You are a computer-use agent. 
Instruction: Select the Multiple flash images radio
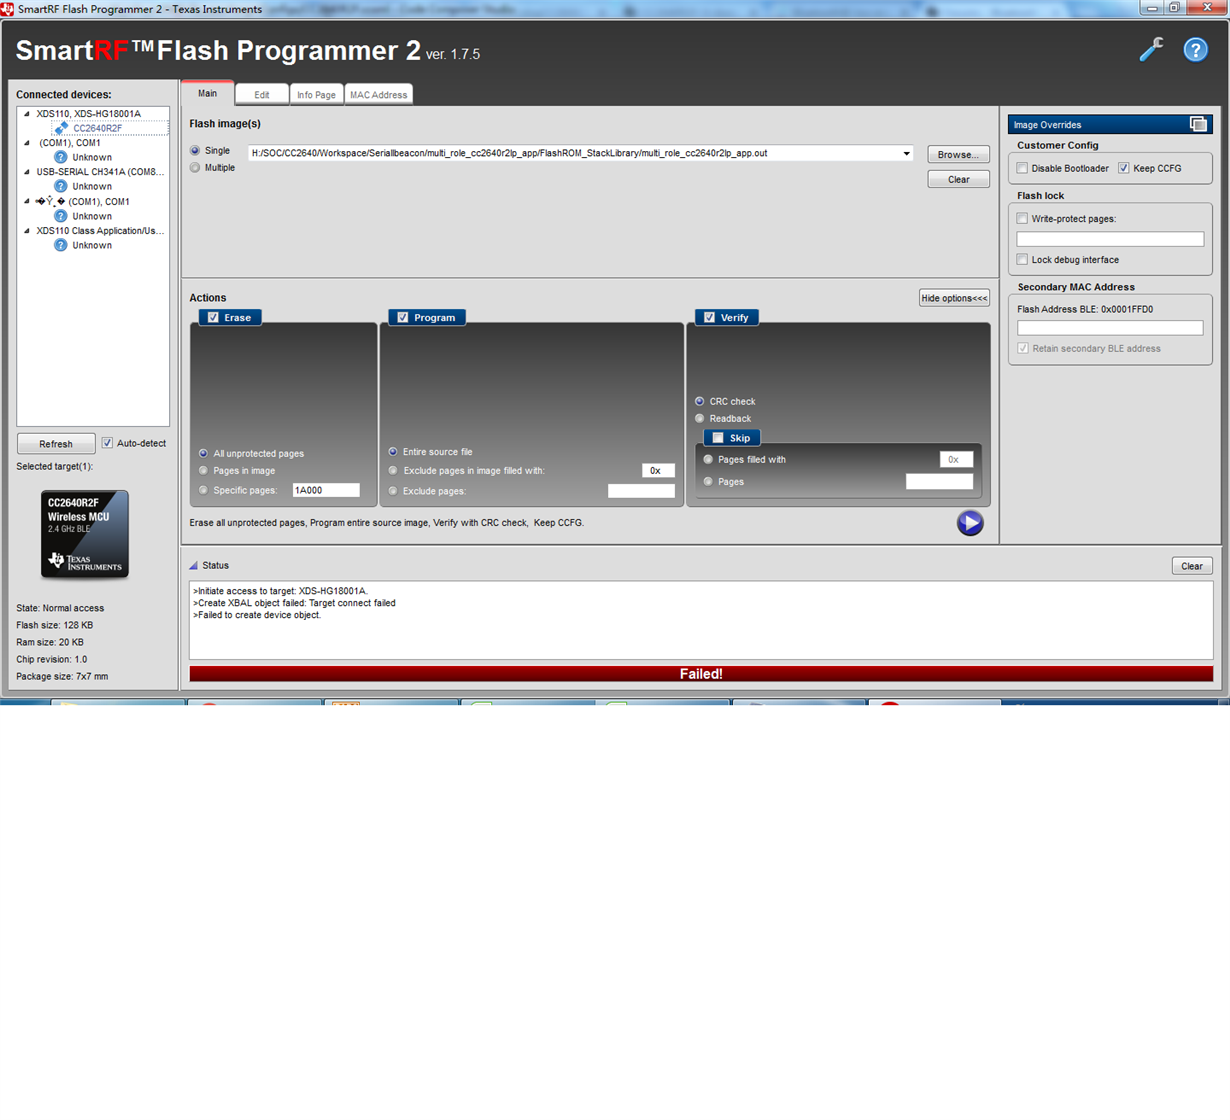(195, 168)
